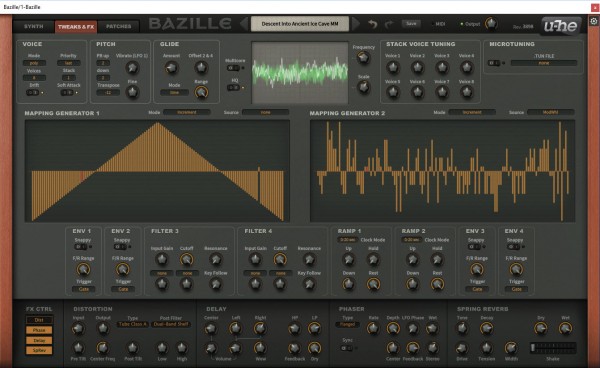Click the undo arrow icon

pyautogui.click(x=372, y=24)
